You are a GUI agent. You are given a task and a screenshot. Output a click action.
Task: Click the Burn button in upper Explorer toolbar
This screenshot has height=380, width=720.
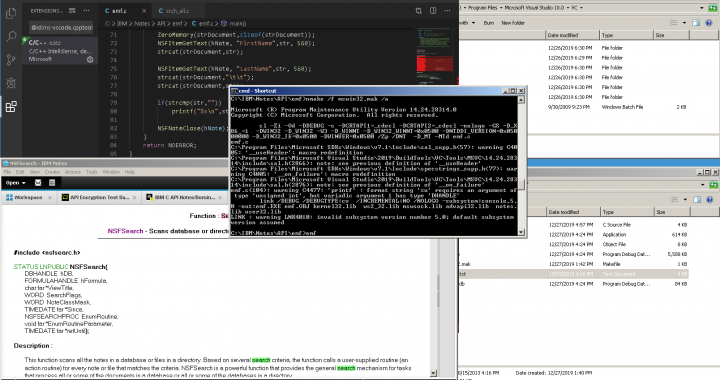click(489, 23)
